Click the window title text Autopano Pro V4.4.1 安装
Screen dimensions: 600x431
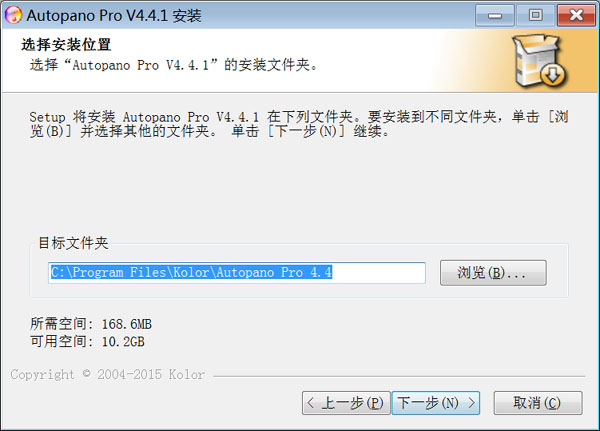click(114, 16)
